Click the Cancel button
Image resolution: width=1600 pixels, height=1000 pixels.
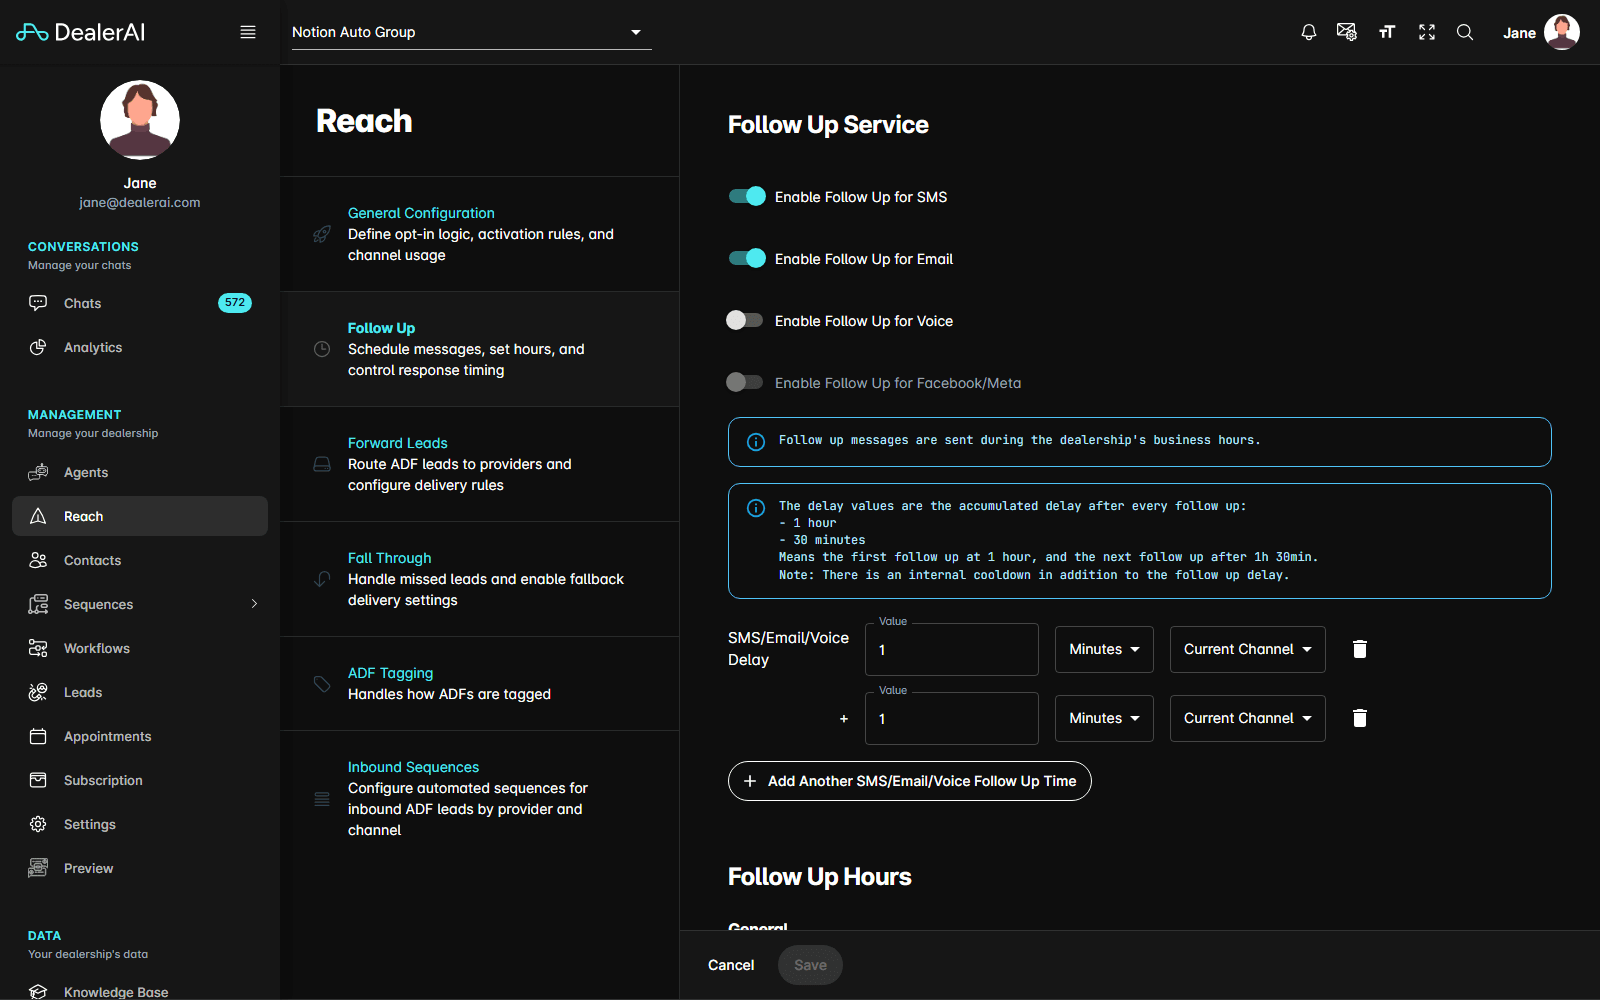[731, 965]
